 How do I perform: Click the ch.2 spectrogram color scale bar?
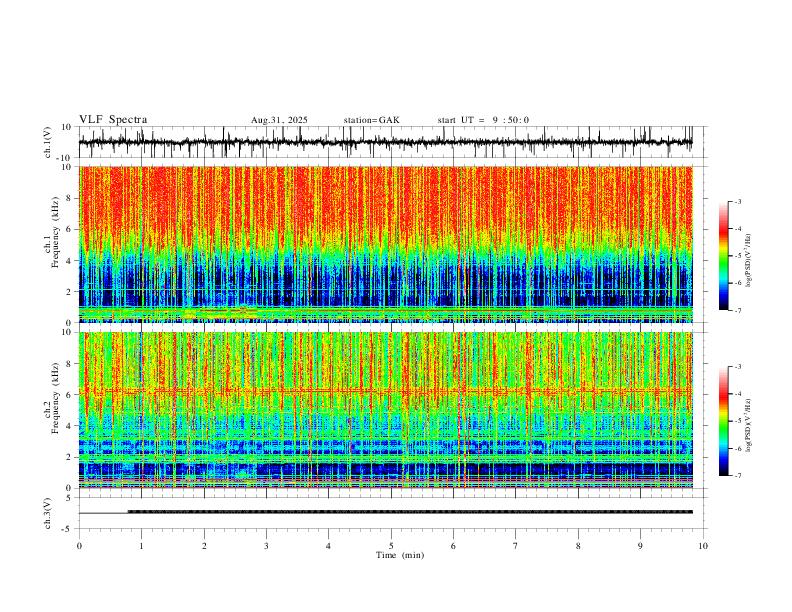pyautogui.click(x=724, y=421)
